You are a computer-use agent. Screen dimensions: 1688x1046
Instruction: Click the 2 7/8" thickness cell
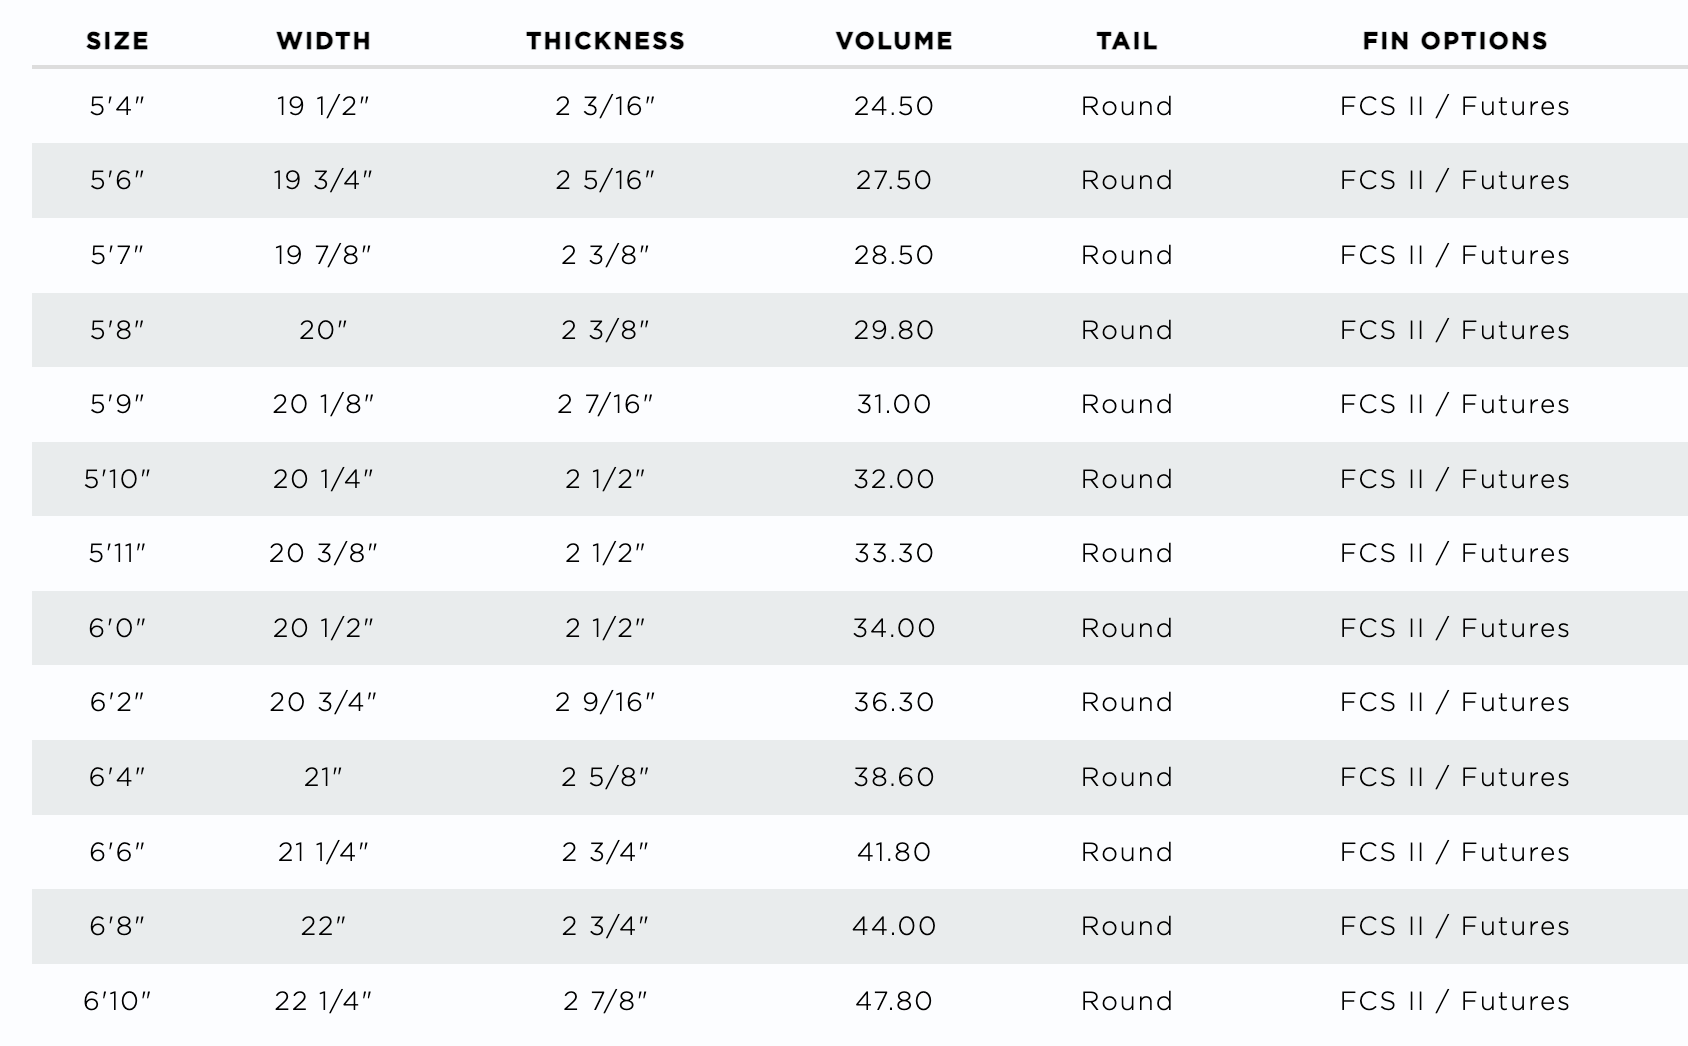click(x=605, y=1001)
